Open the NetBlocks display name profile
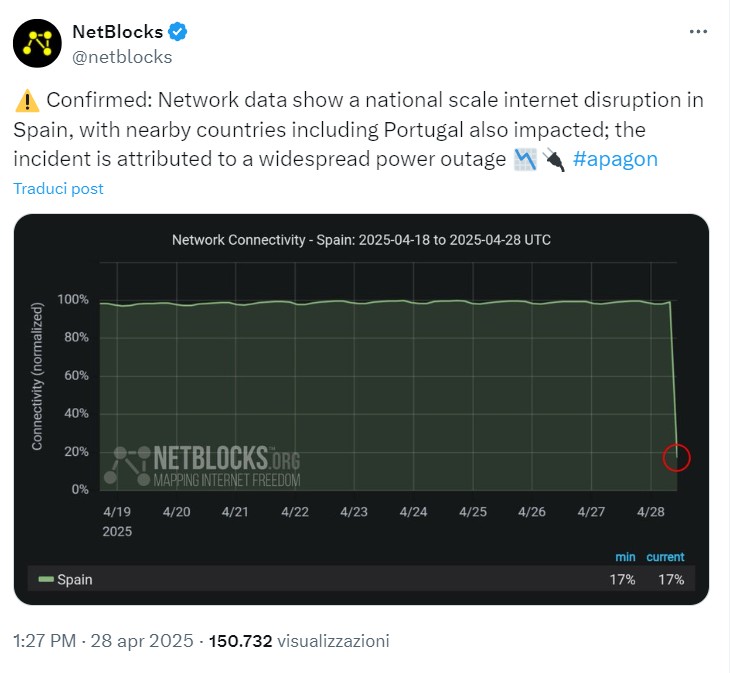Viewport: 730px width, 673px height. click(118, 32)
